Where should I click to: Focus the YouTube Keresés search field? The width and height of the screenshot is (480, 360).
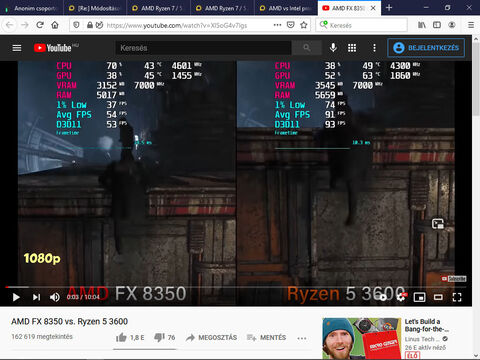203,48
